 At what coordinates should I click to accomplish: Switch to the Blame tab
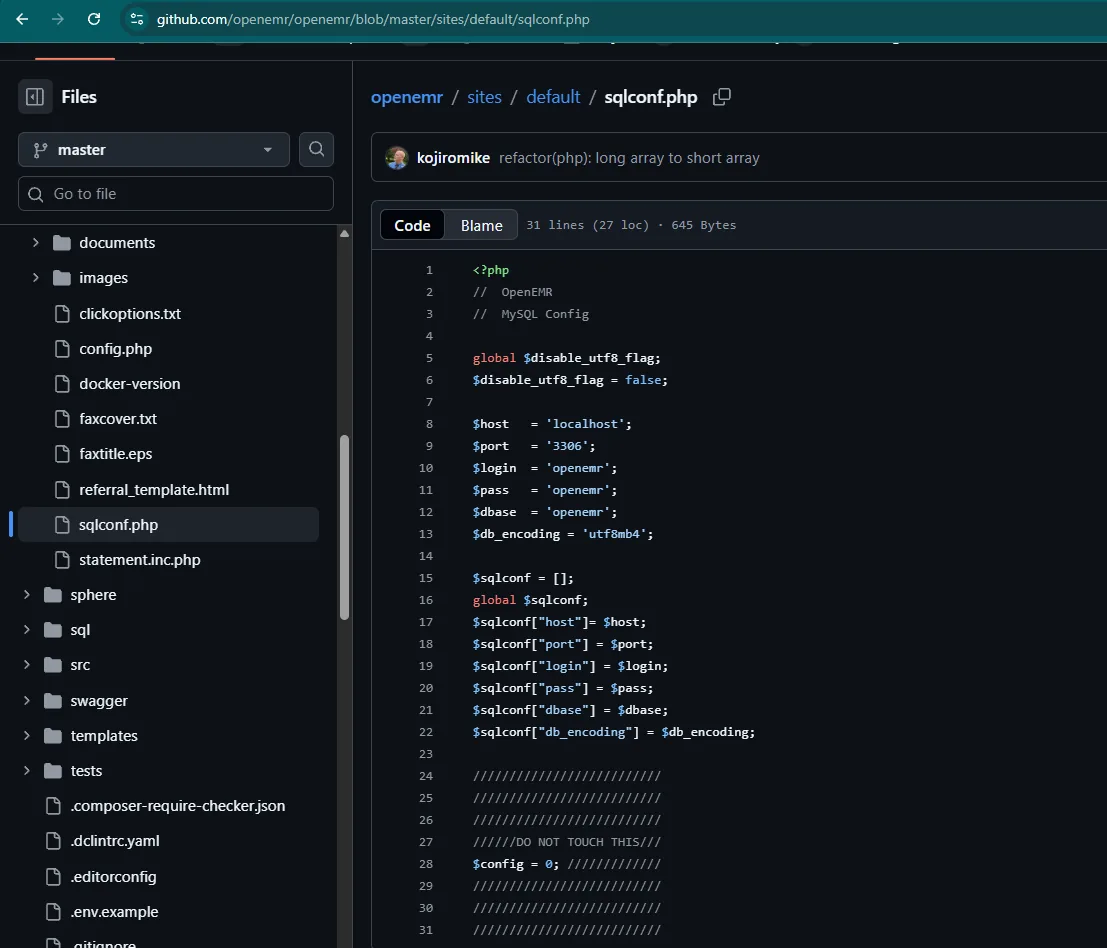click(x=481, y=225)
